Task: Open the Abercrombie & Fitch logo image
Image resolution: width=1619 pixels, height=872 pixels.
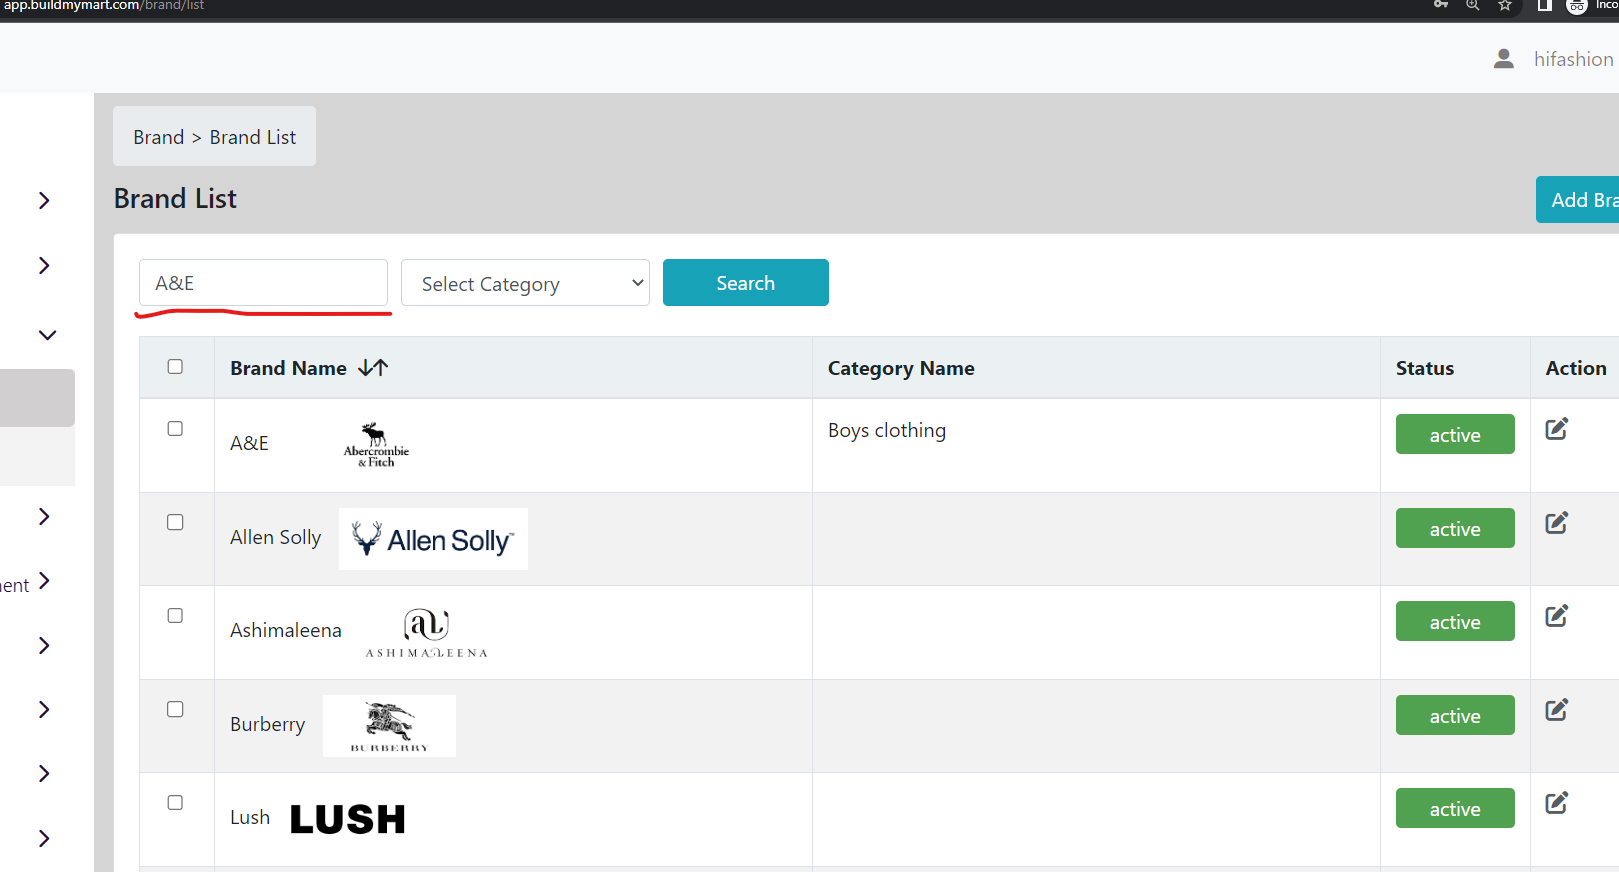Action: 376,445
